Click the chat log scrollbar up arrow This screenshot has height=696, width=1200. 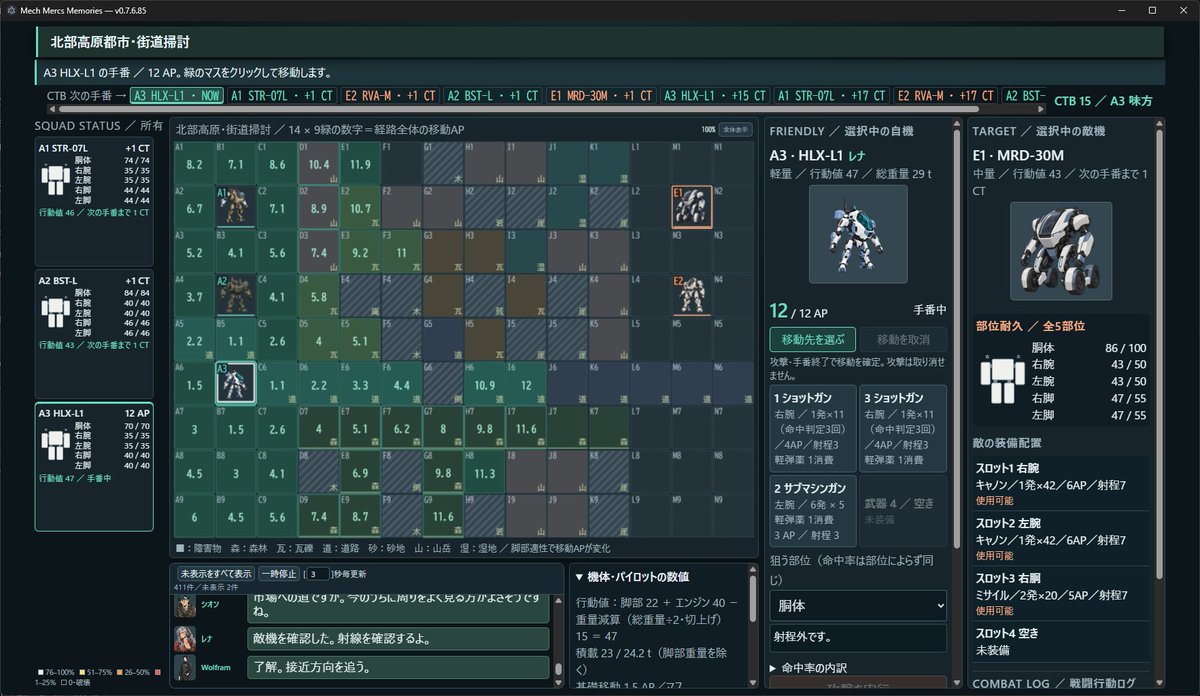click(x=559, y=600)
